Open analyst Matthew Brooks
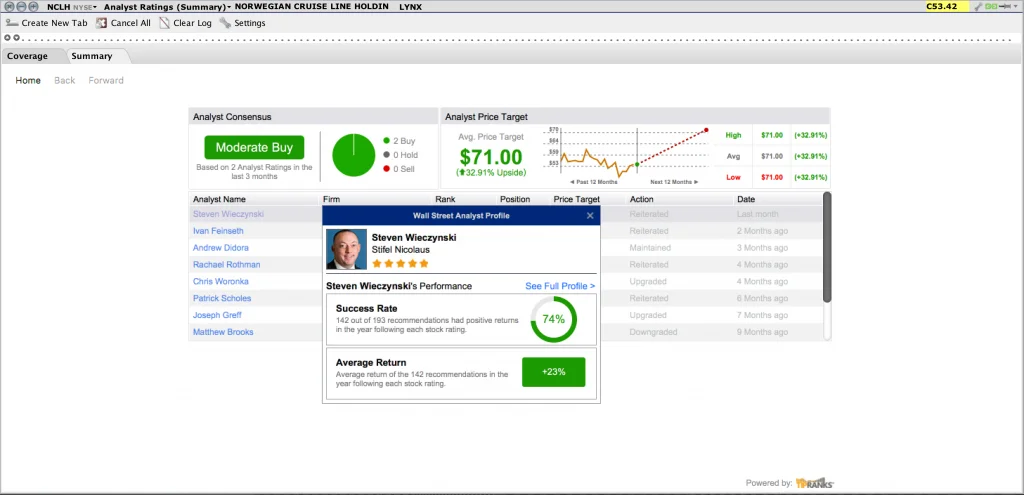Viewport: 1024px width, 495px height. (223, 332)
